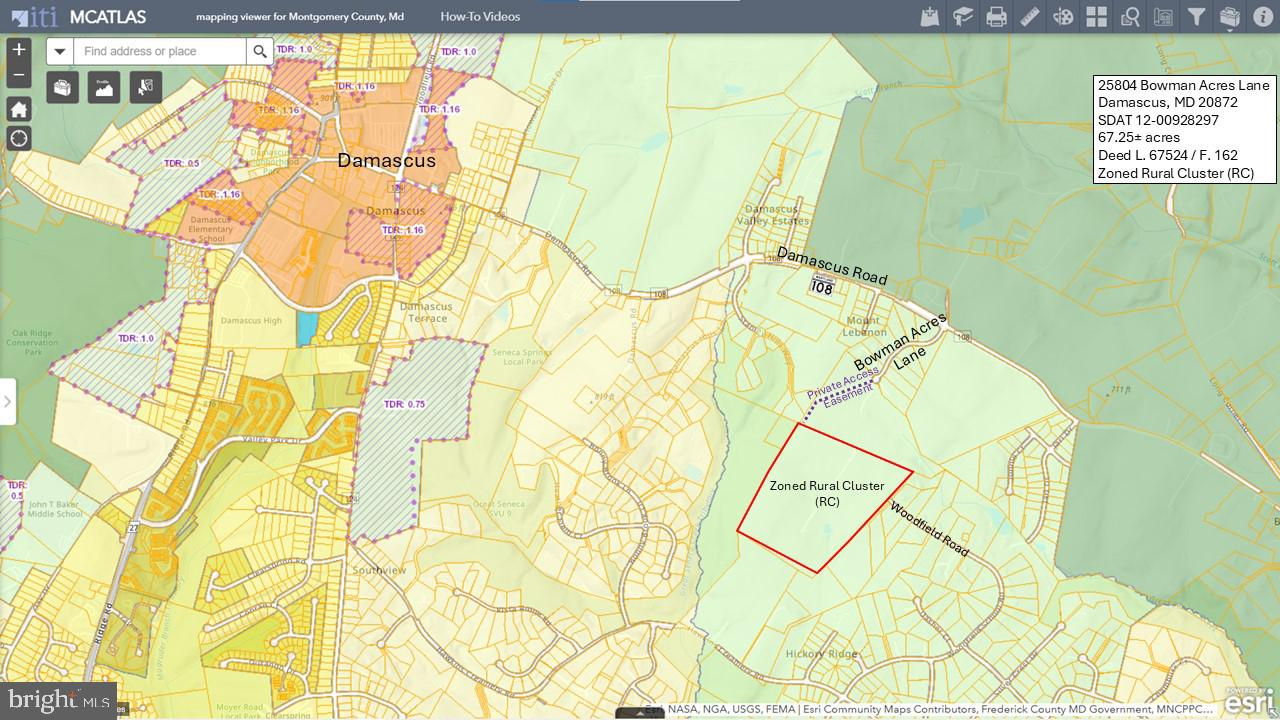Zoom in on the map
Screen dimensions: 1280x720
click(19, 49)
